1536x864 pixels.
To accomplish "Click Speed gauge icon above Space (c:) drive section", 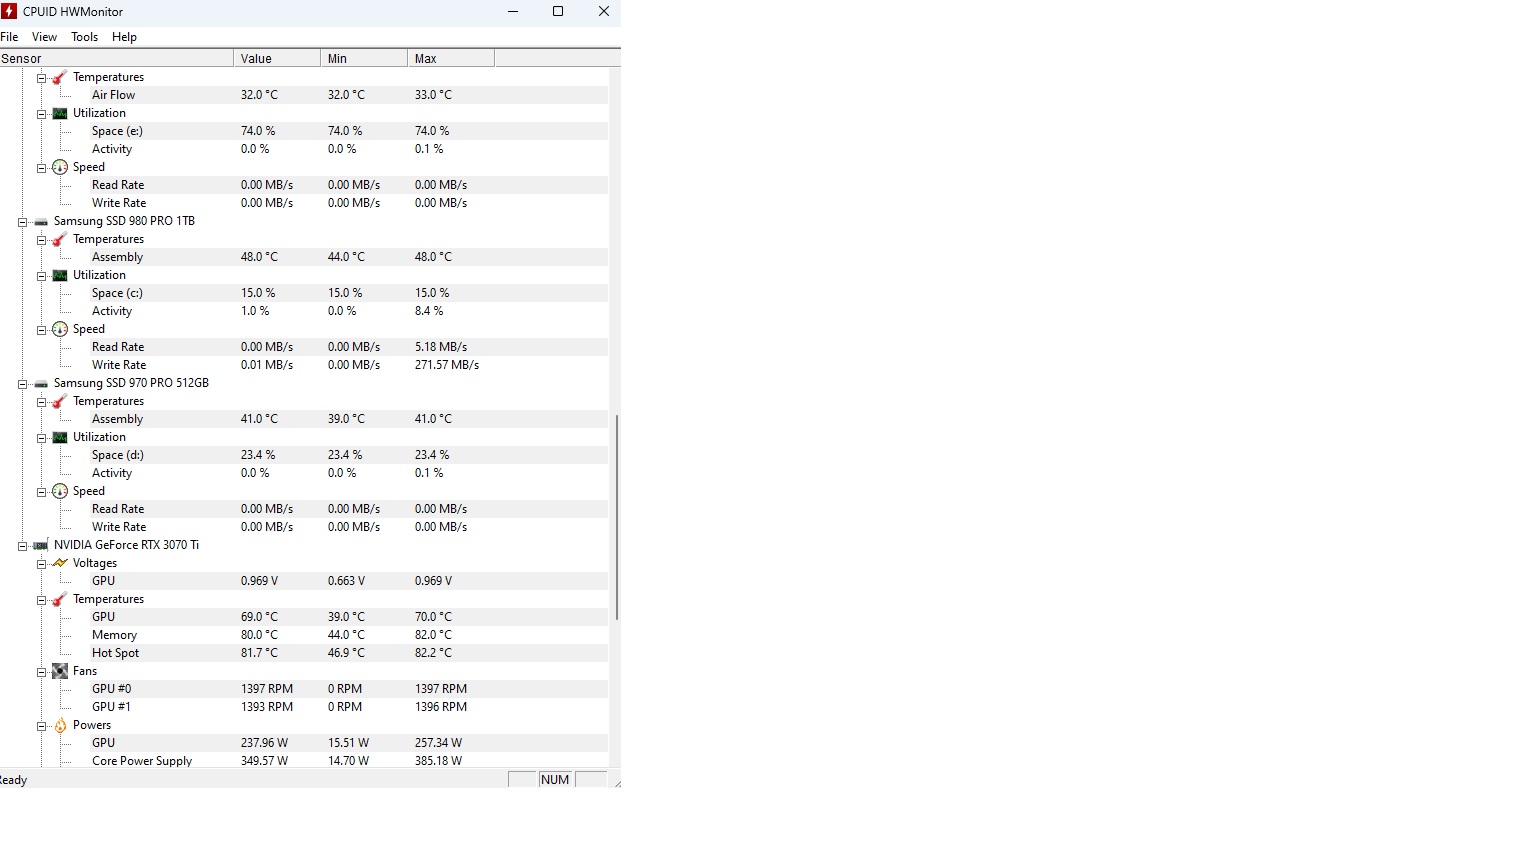I will (x=60, y=167).
